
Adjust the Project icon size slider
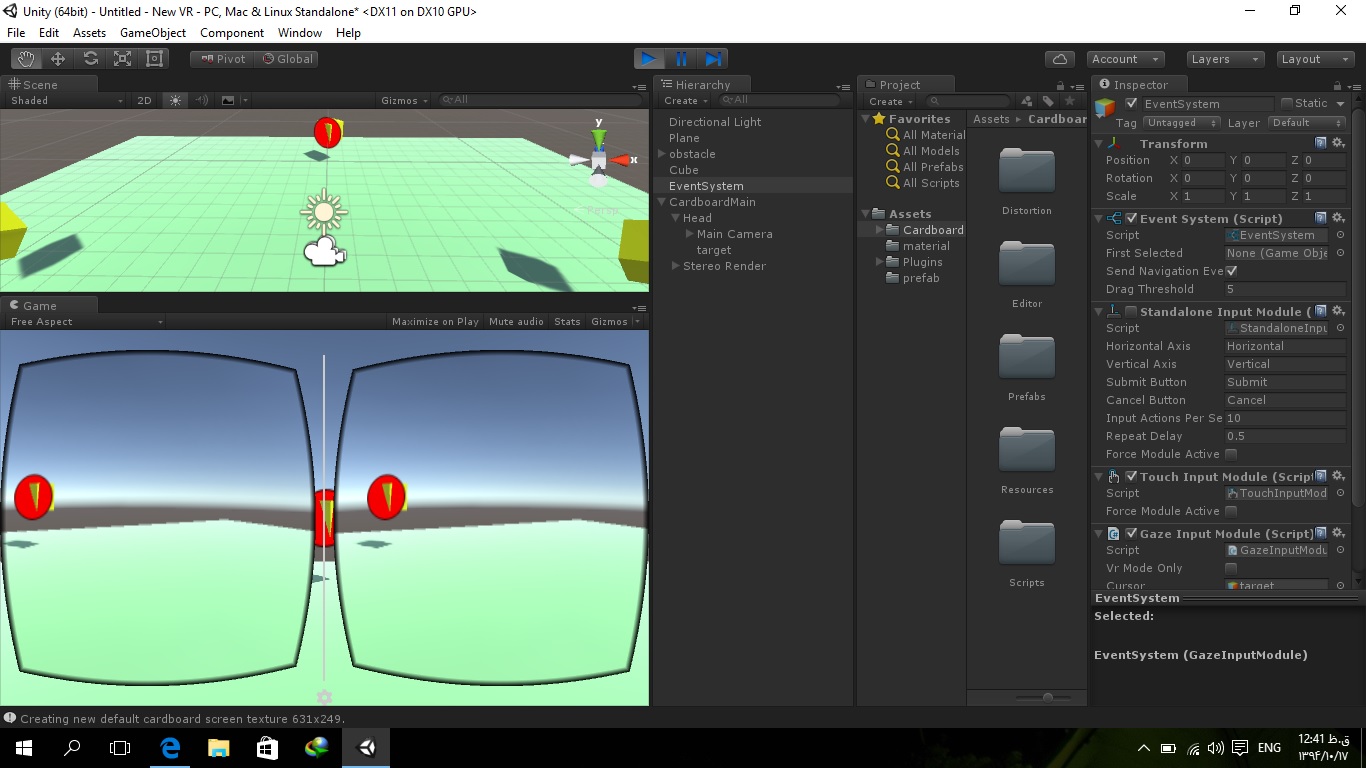pyautogui.click(x=1047, y=697)
